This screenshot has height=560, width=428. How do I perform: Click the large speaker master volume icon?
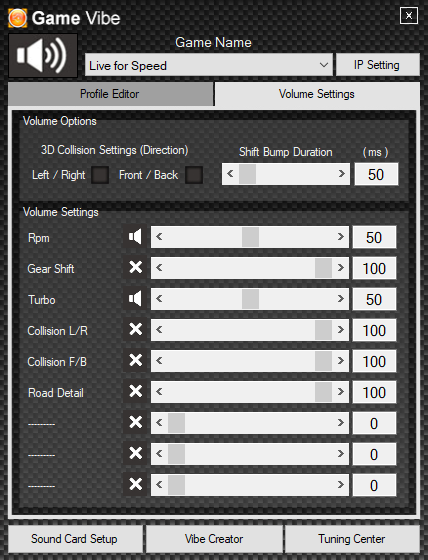click(x=43, y=56)
